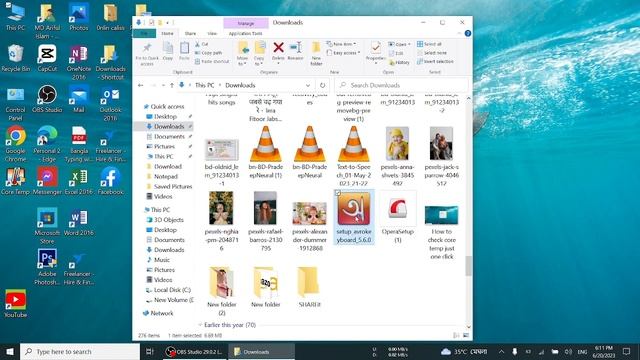The height and width of the screenshot is (360, 640).
Task: Click the History button in ribbon
Action: 399,62
